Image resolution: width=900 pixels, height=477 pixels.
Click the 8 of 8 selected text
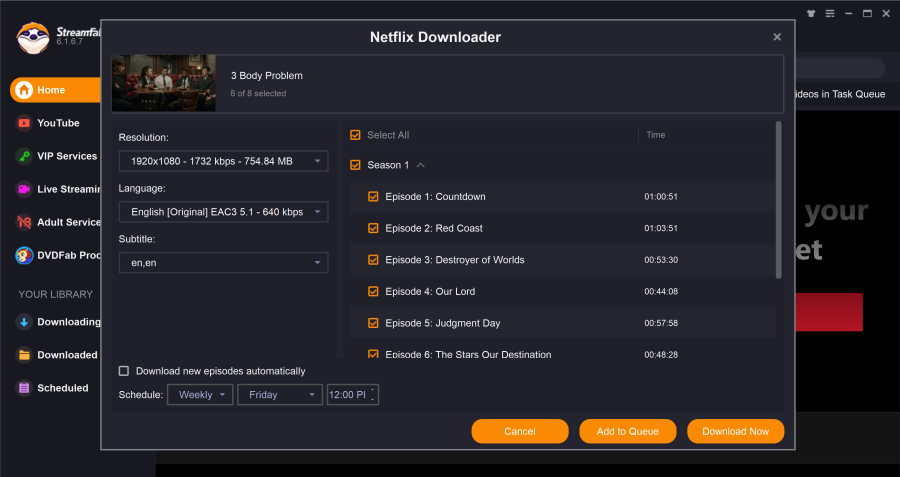(x=258, y=94)
